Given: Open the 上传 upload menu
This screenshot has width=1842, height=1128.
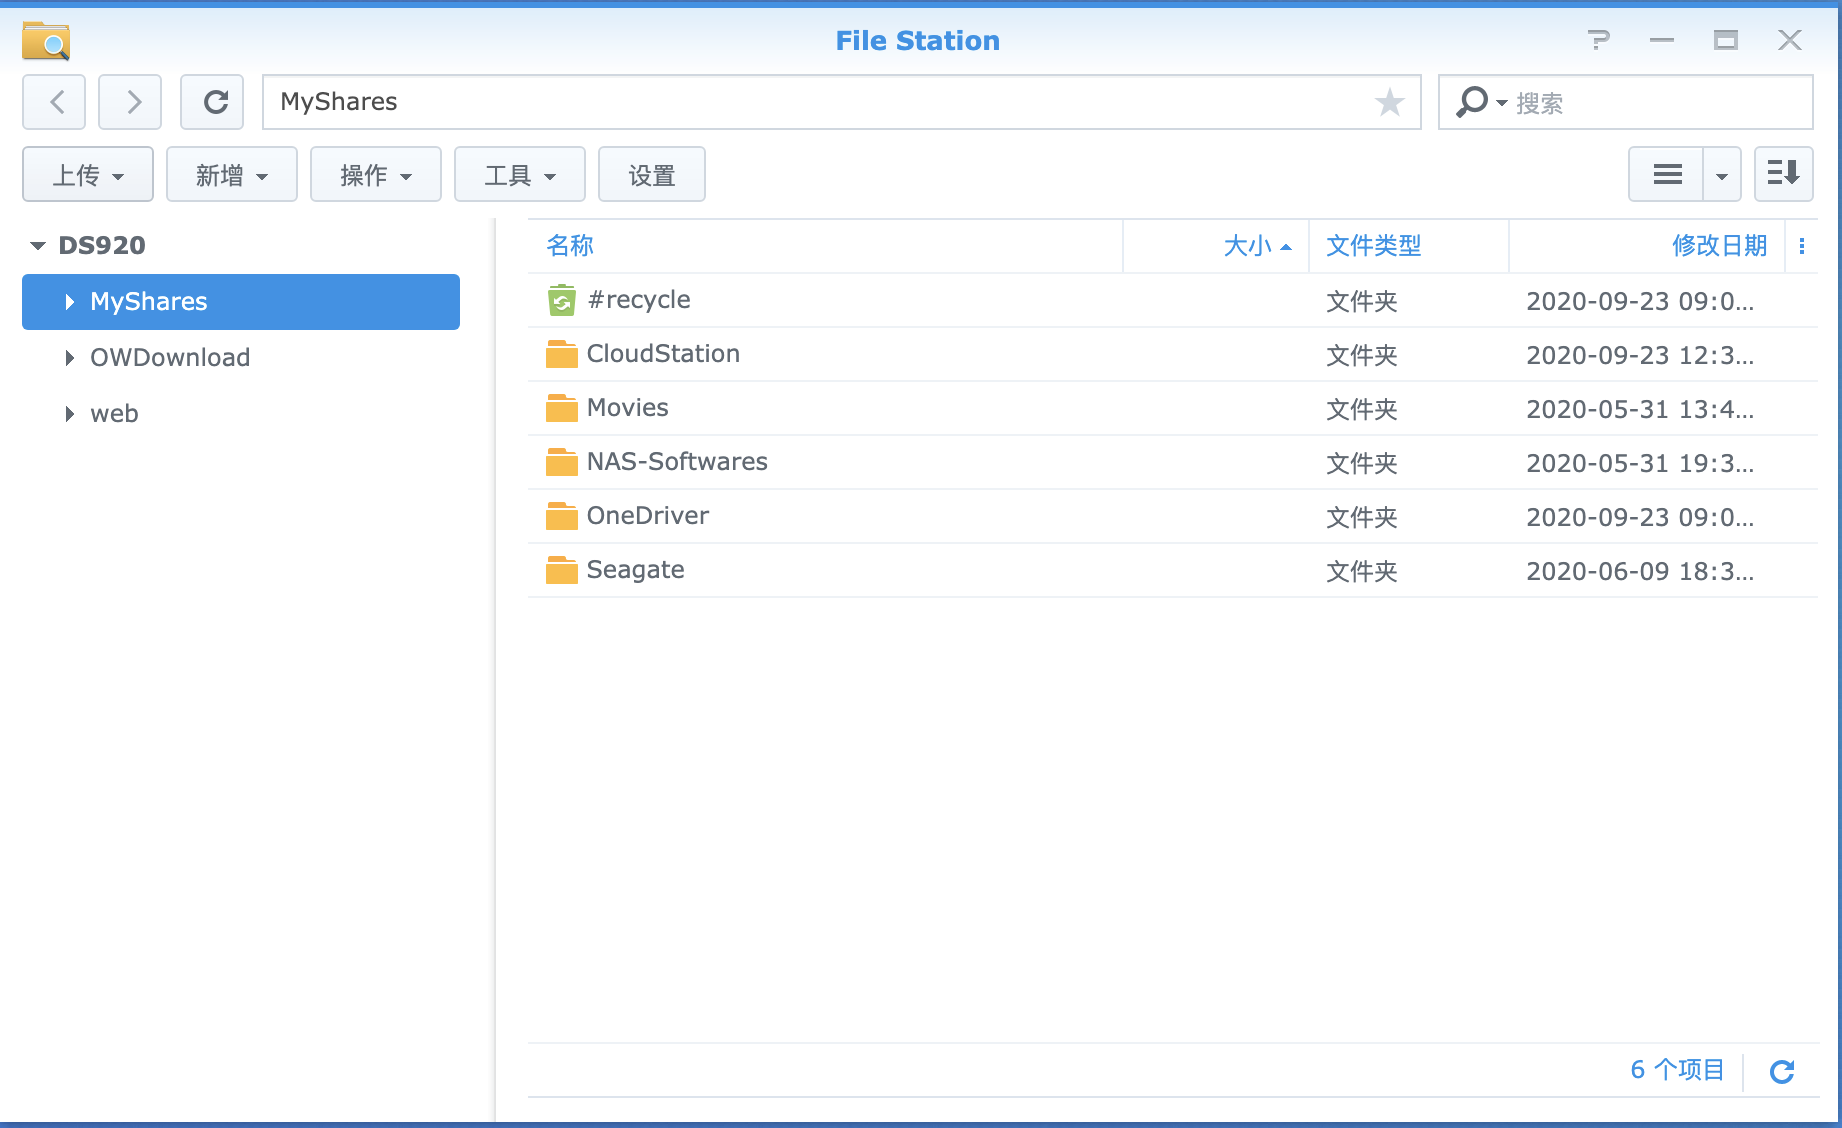Looking at the screenshot, I should (x=88, y=175).
